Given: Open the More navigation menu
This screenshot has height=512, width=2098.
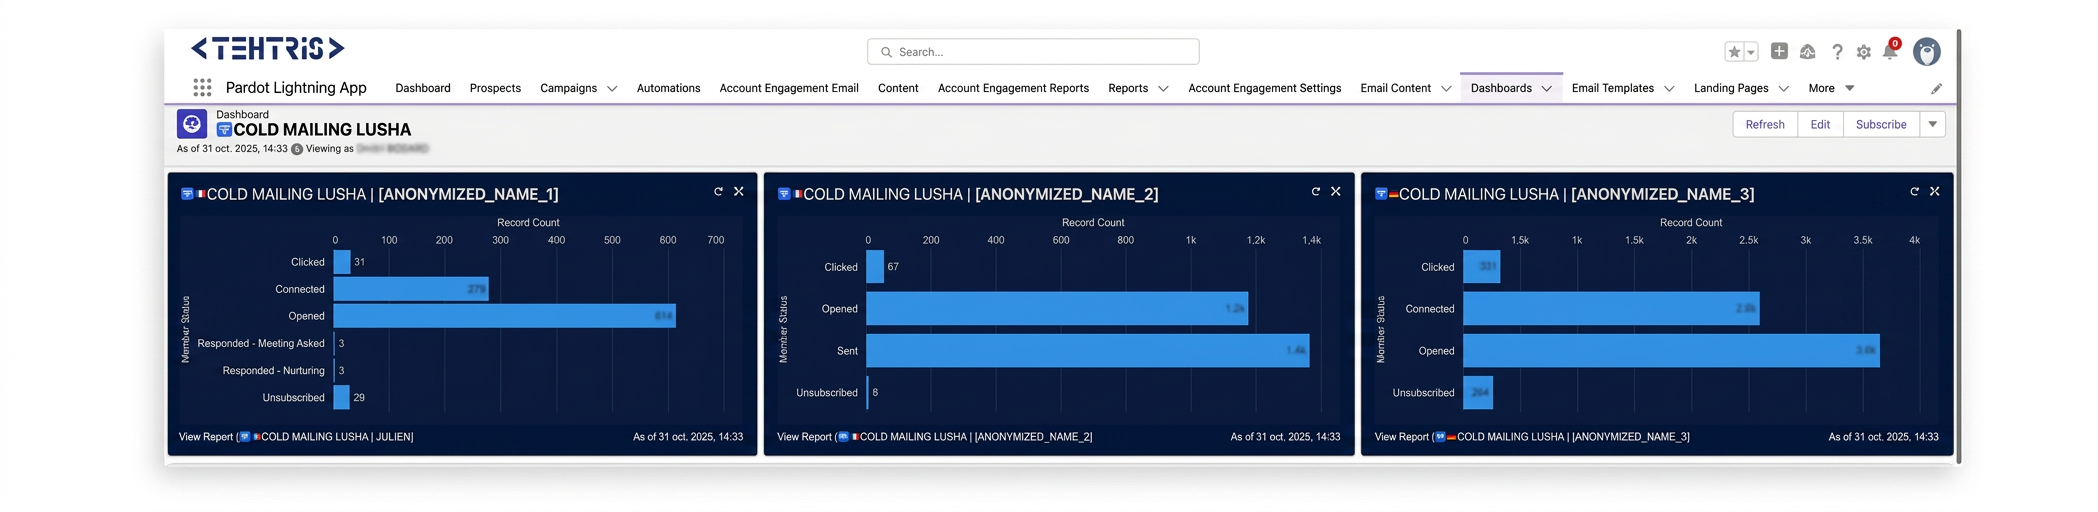Looking at the screenshot, I should pyautogui.click(x=1831, y=88).
